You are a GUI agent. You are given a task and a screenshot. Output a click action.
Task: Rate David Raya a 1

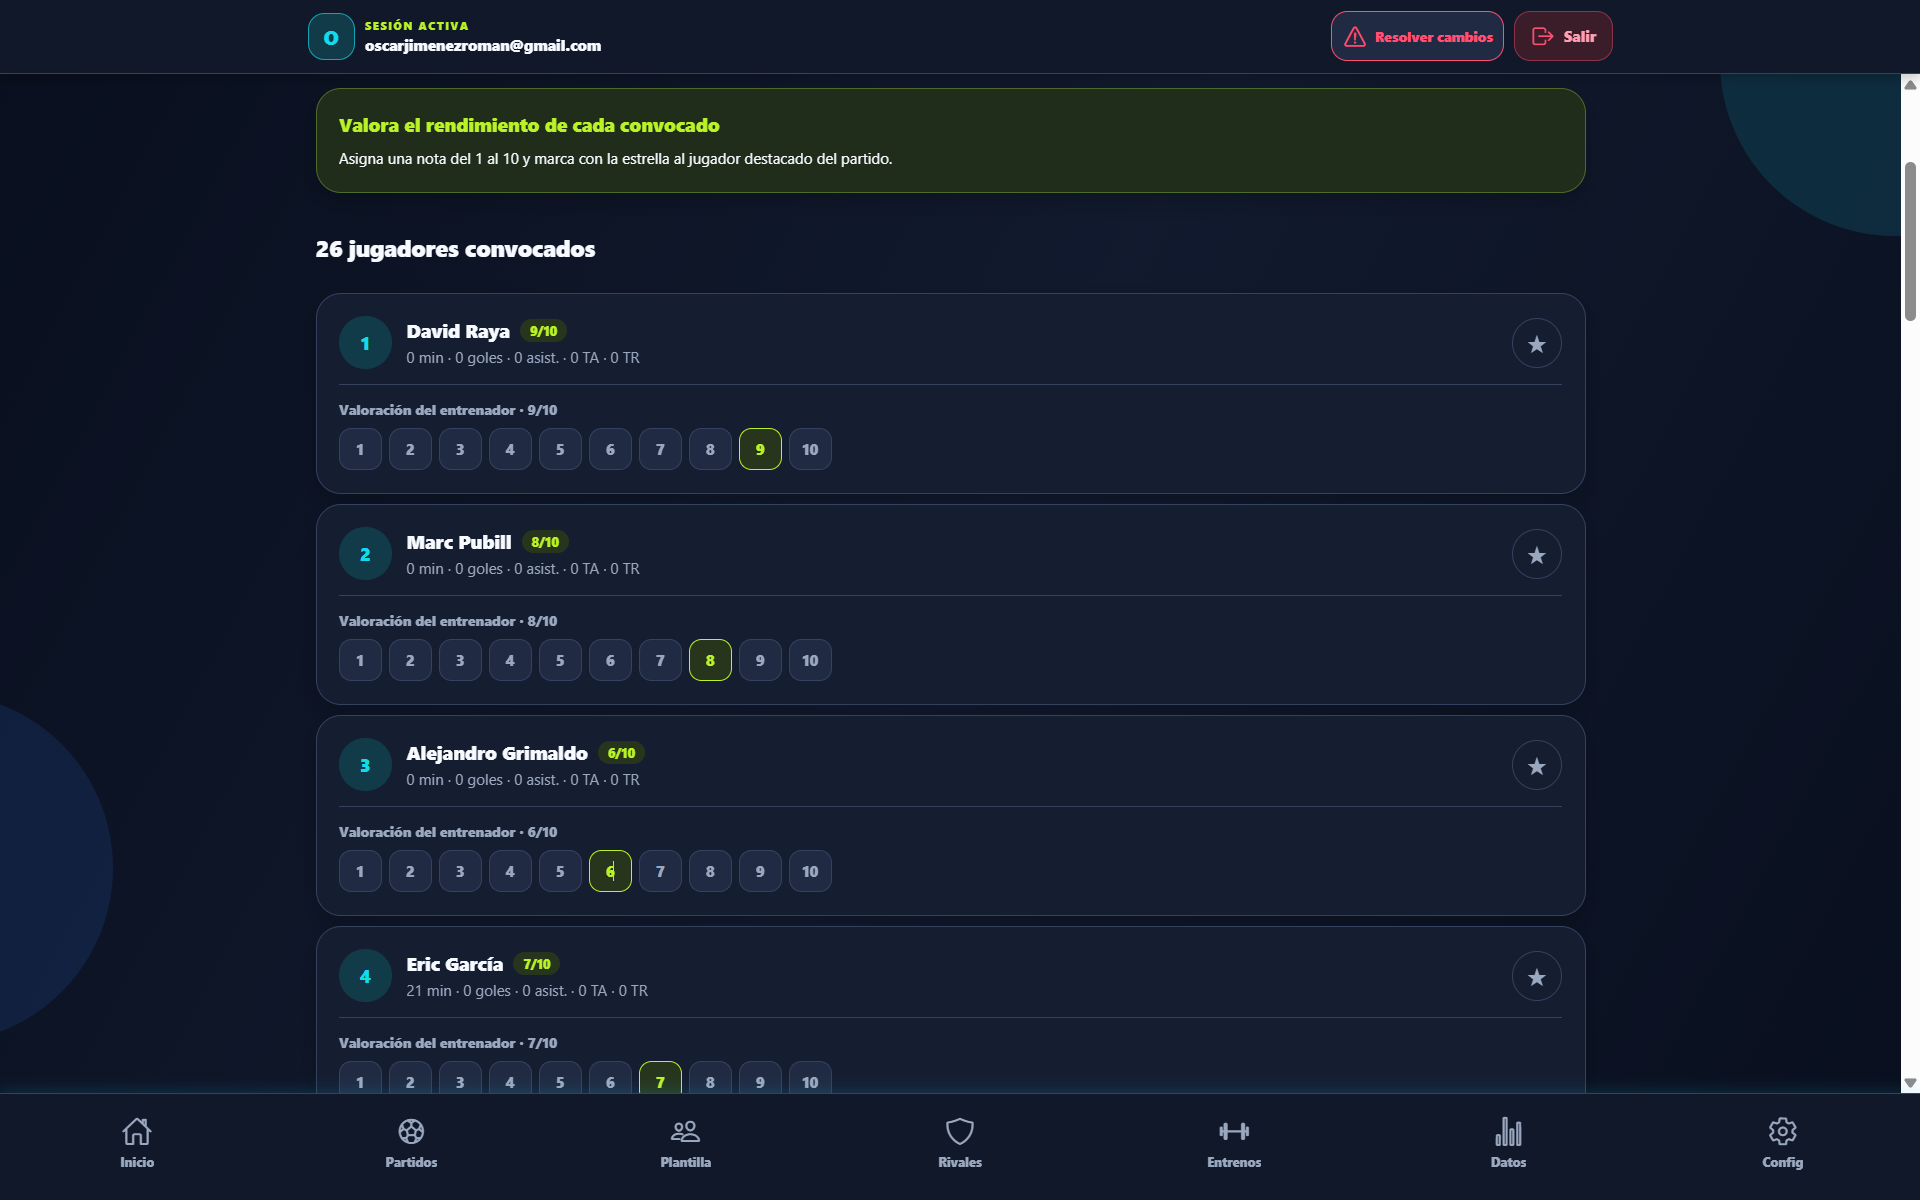click(x=360, y=449)
